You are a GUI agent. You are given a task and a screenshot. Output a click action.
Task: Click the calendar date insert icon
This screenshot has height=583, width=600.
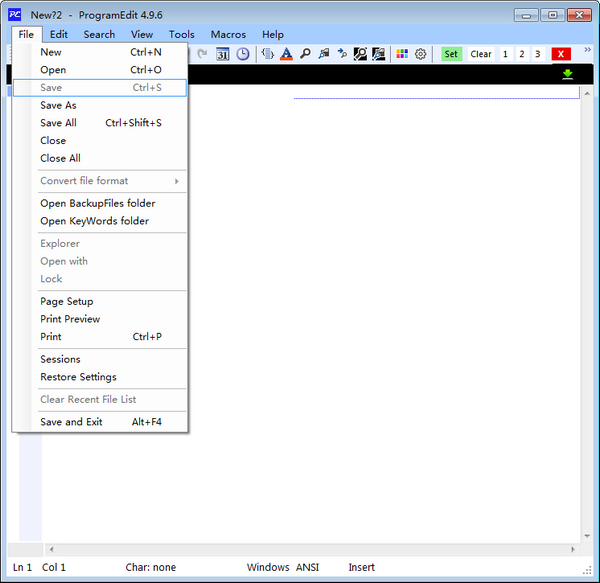pos(223,54)
